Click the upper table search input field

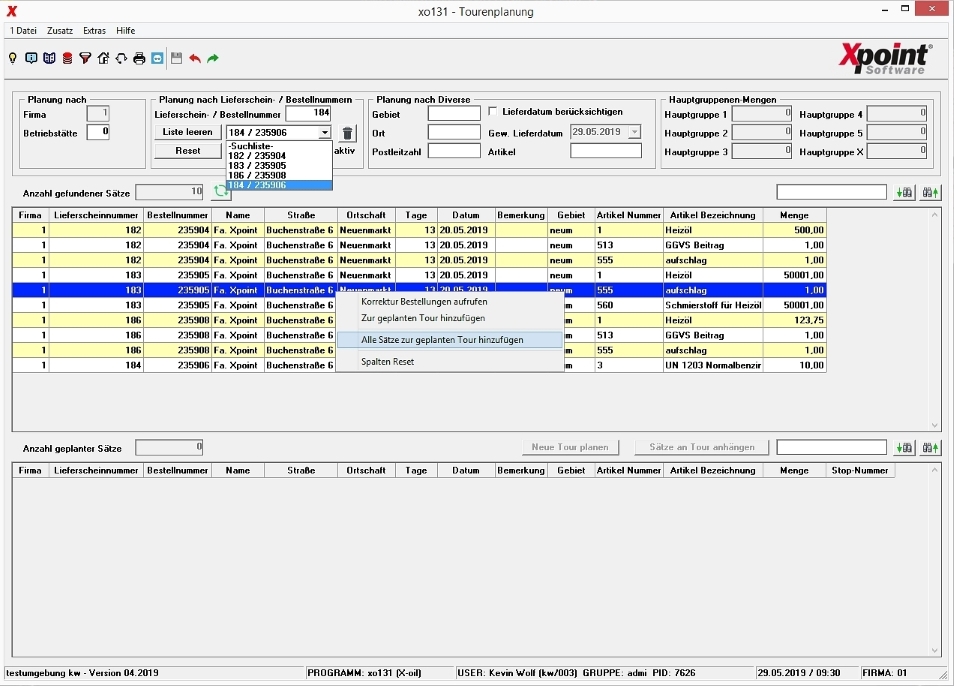click(x=831, y=192)
